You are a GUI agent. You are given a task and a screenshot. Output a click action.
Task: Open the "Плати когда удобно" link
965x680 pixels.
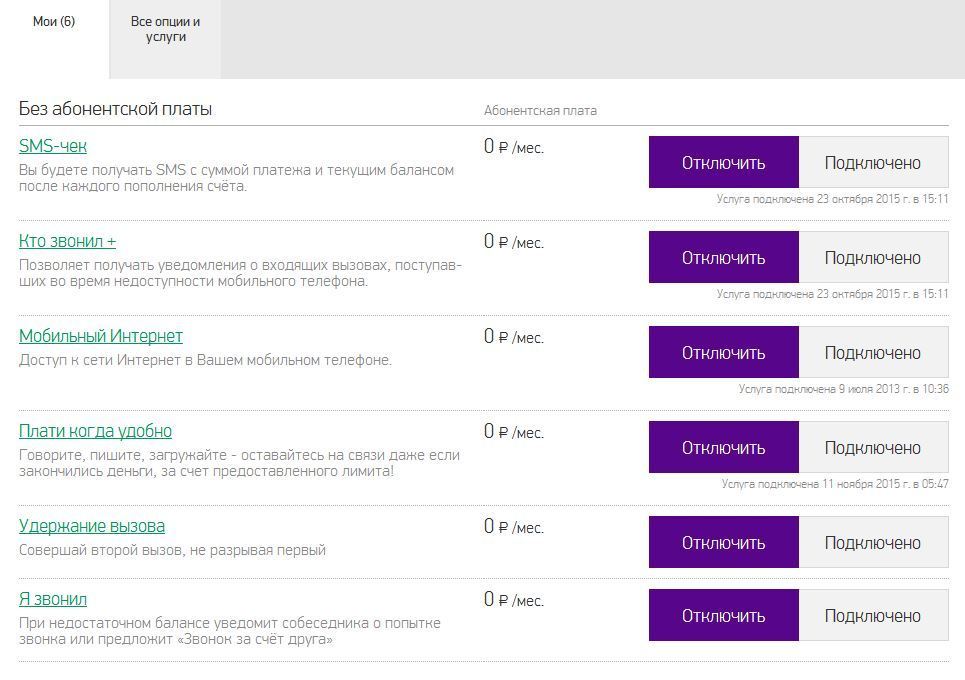(95, 431)
